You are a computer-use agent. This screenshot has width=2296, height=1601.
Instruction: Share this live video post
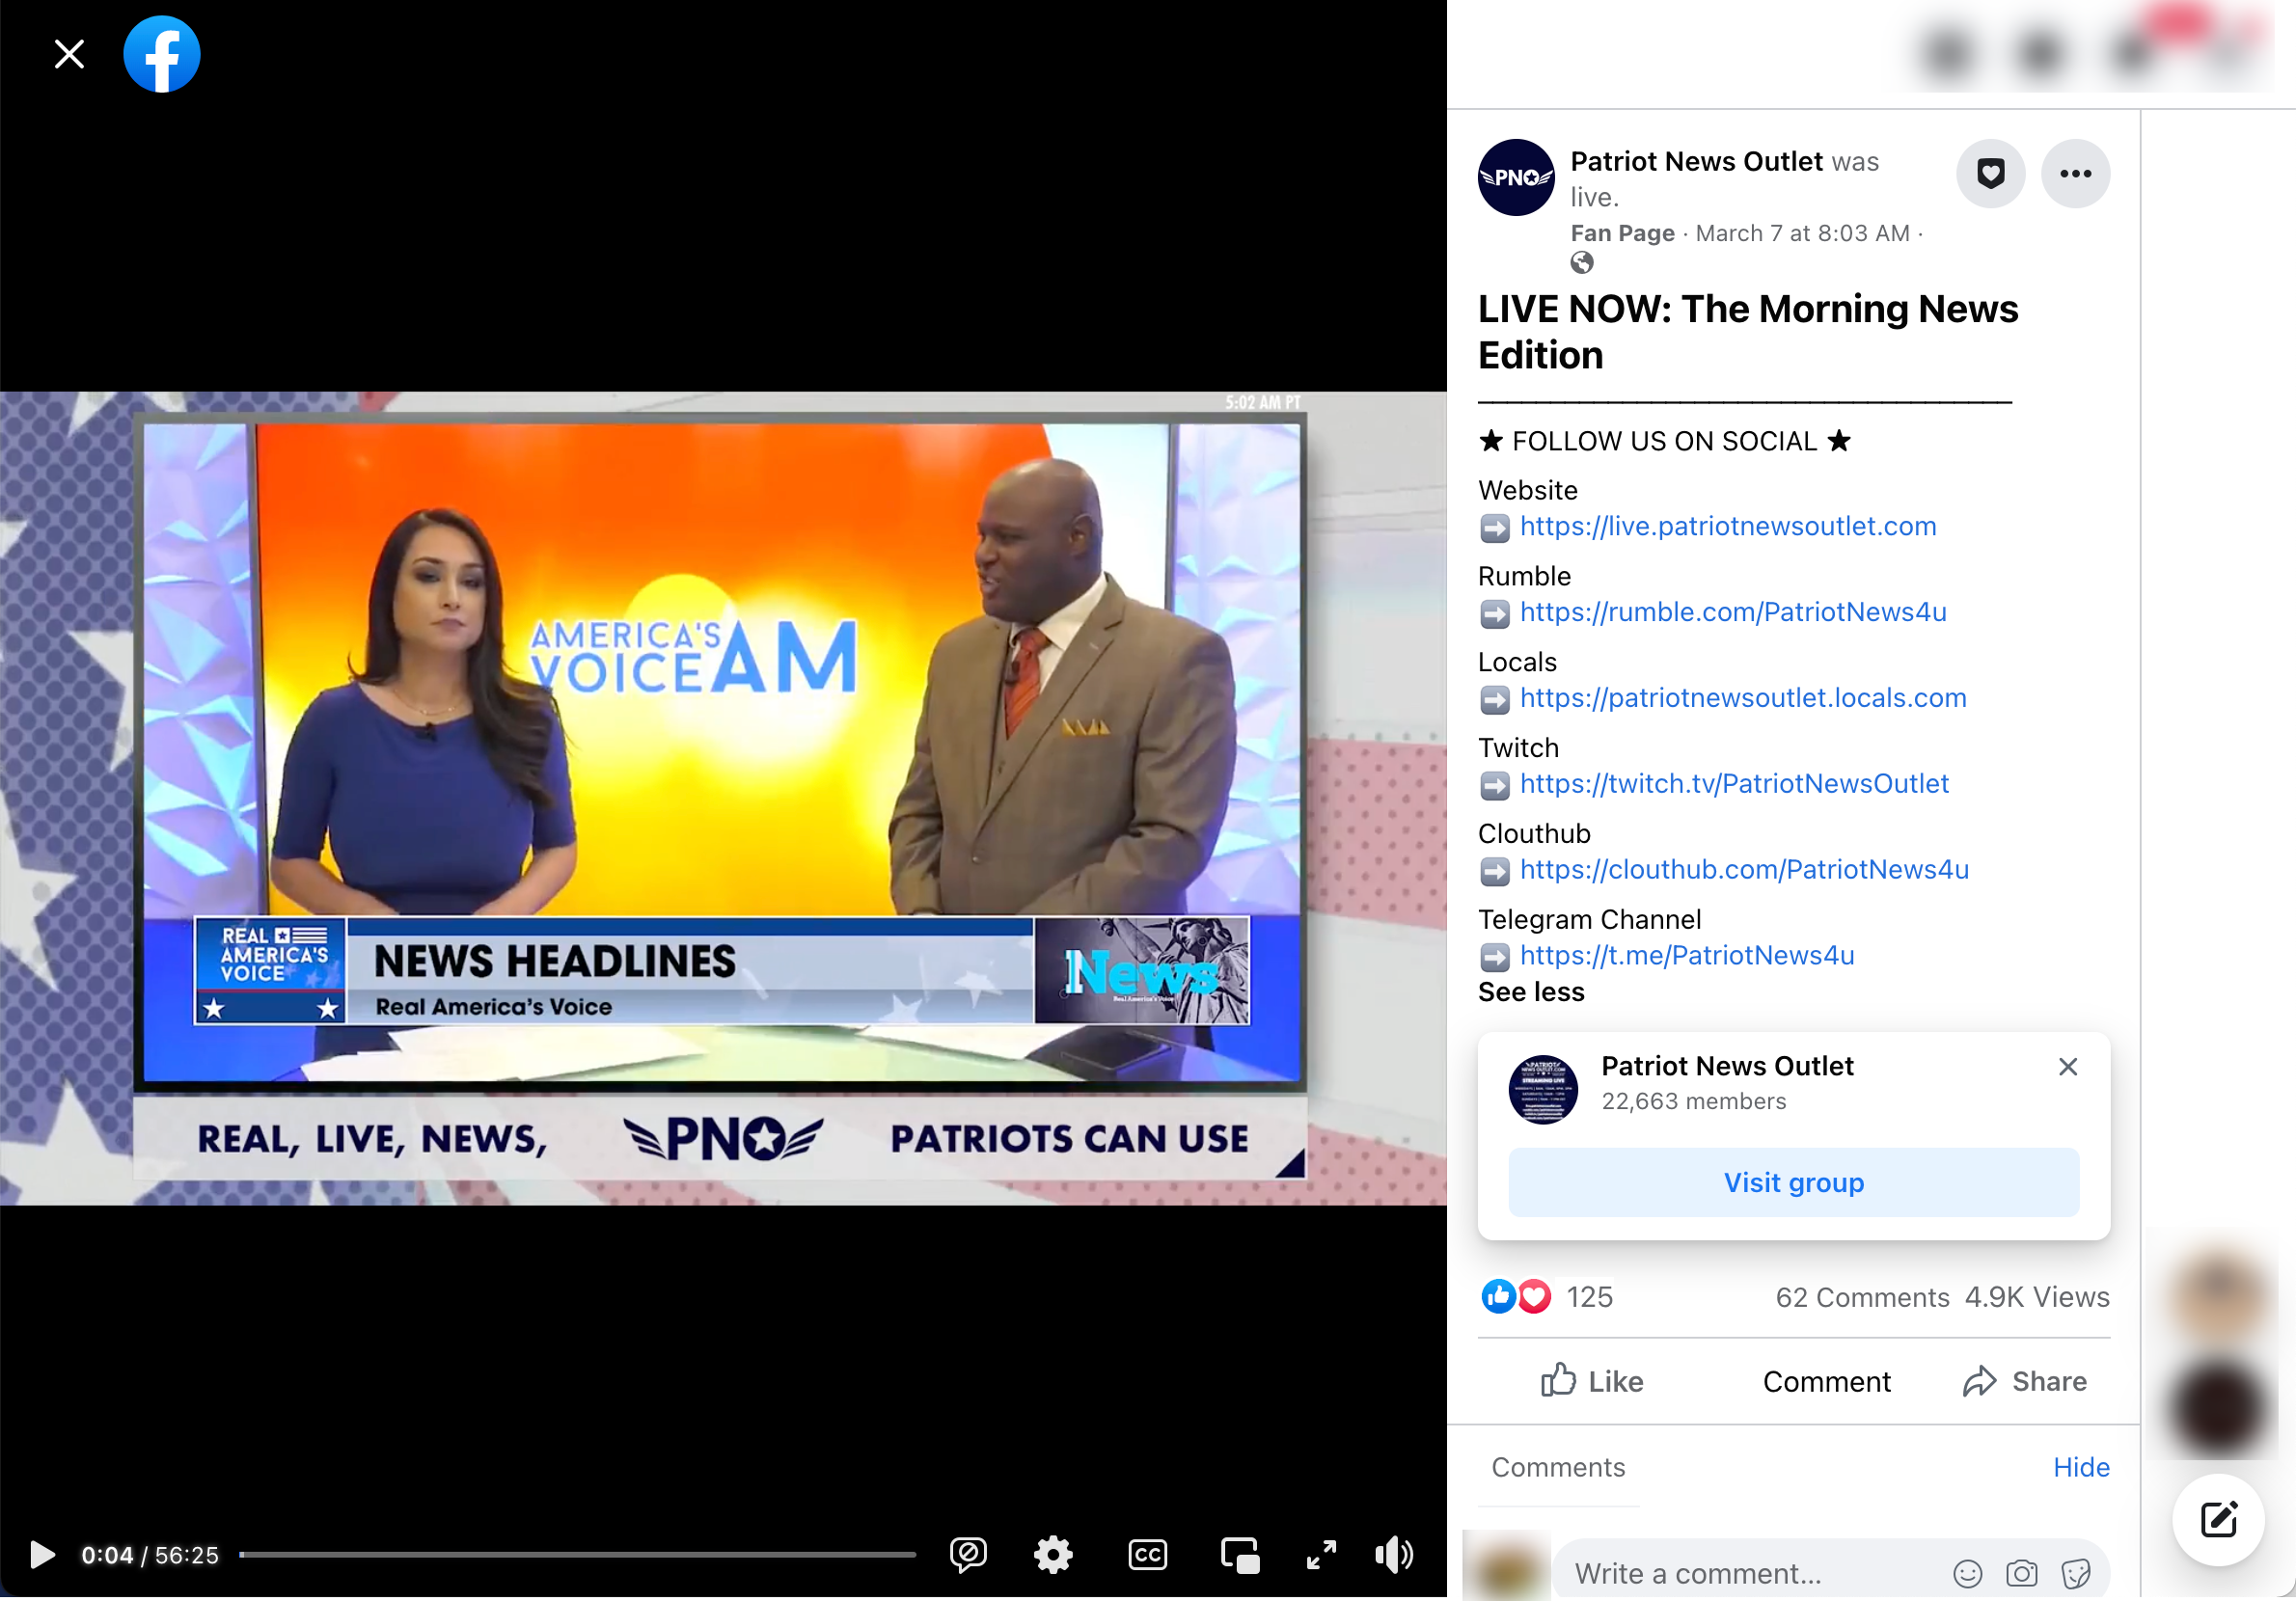2025,1381
